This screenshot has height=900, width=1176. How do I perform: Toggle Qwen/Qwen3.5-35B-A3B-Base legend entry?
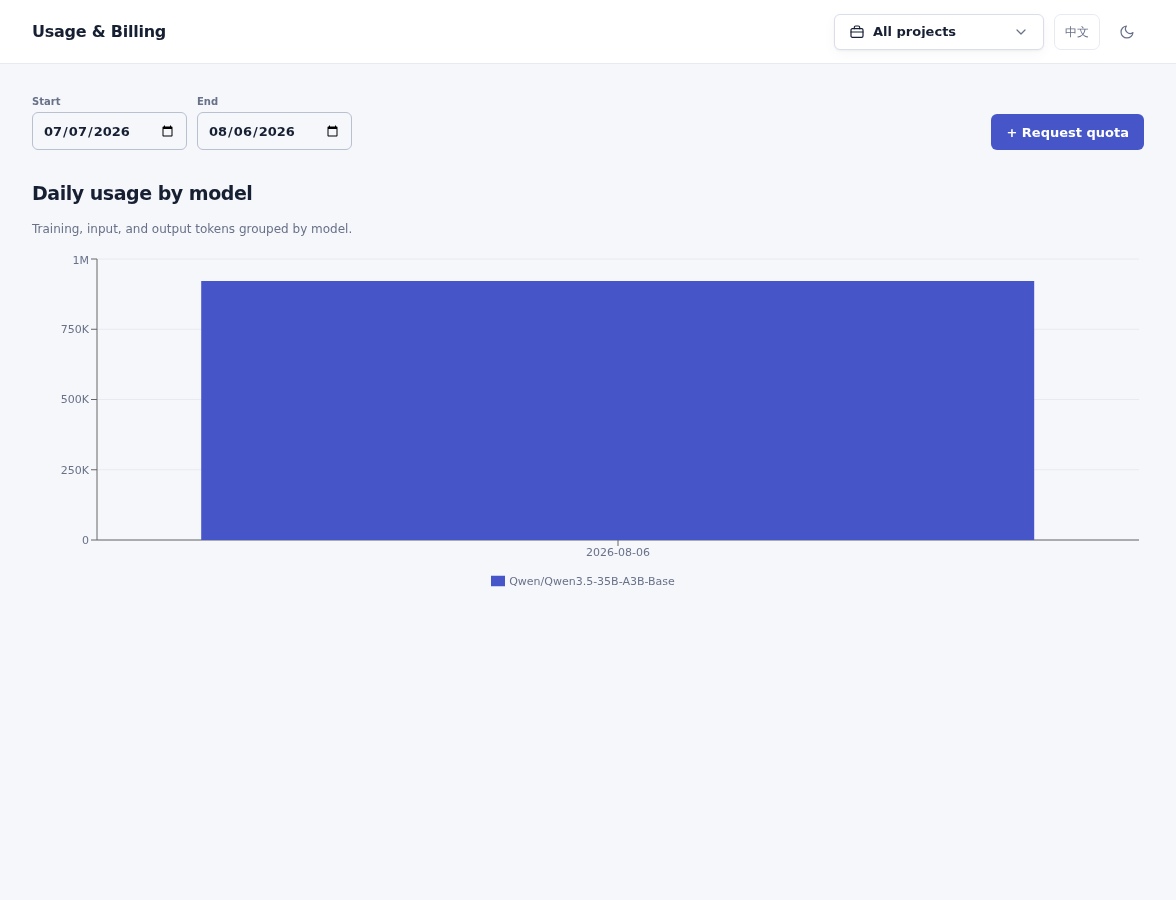583,581
